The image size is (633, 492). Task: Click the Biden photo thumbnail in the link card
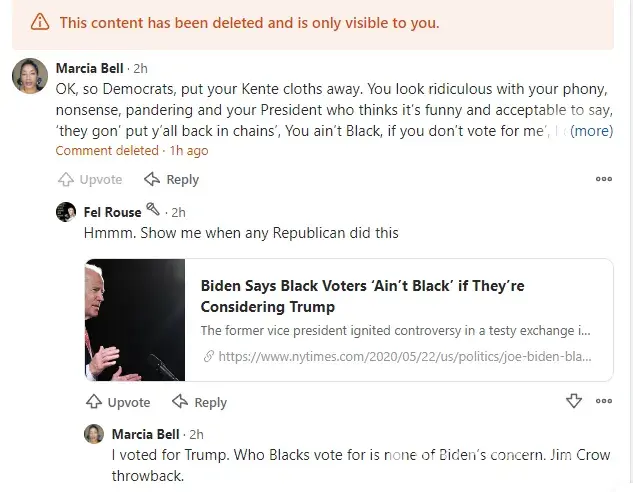coord(135,320)
